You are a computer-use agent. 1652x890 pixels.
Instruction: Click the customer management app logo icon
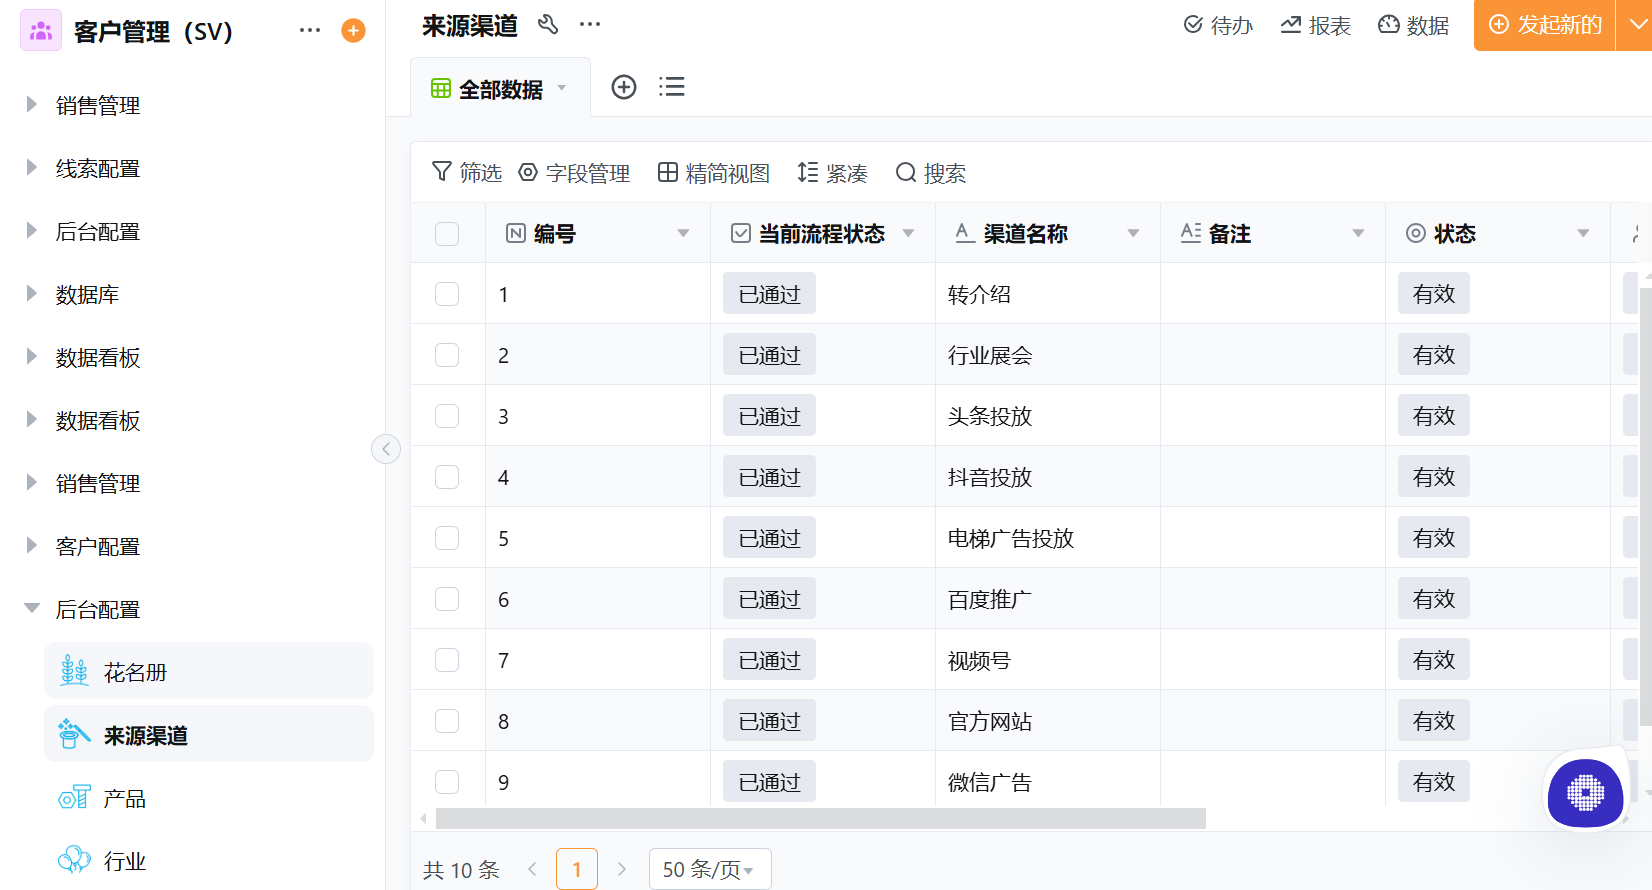click(41, 31)
